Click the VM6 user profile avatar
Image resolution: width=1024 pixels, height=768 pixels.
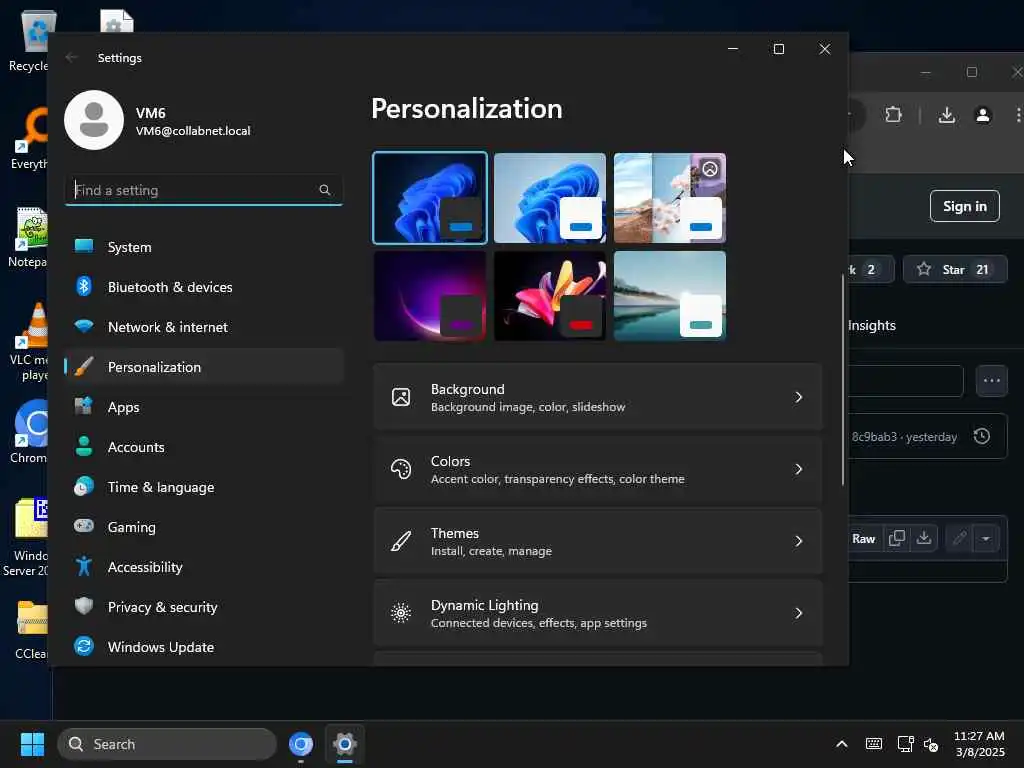pyautogui.click(x=94, y=120)
